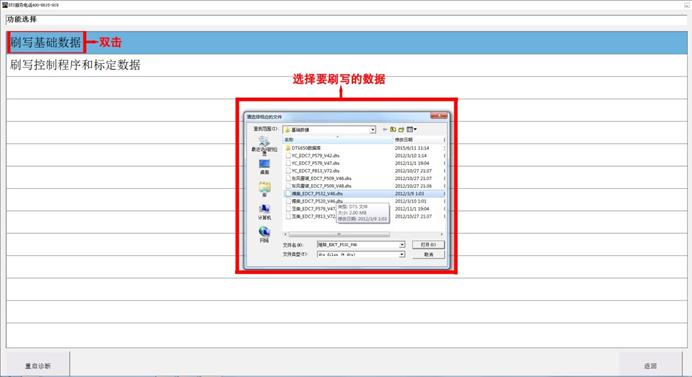692x377 pixels.
Task: Open Libraries location in file dialog sidebar
Action: click(x=264, y=189)
